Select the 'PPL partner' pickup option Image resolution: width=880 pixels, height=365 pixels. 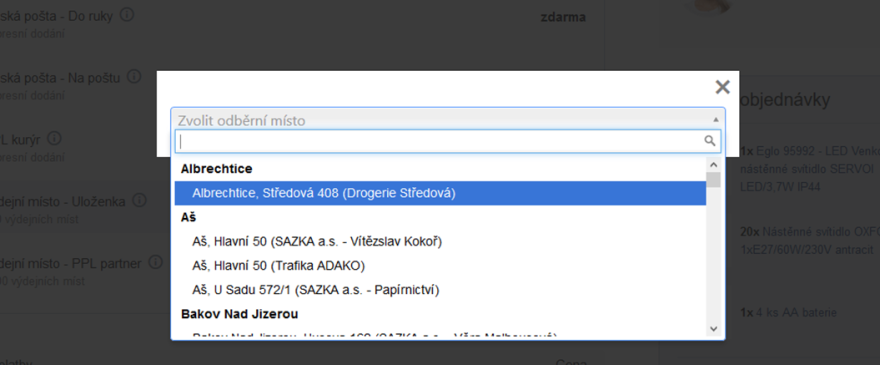pyautogui.click(x=71, y=263)
